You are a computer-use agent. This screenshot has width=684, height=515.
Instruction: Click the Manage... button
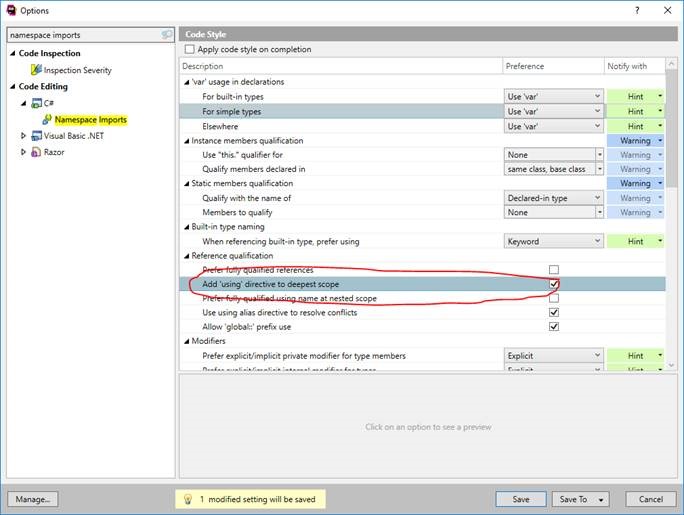point(33,499)
